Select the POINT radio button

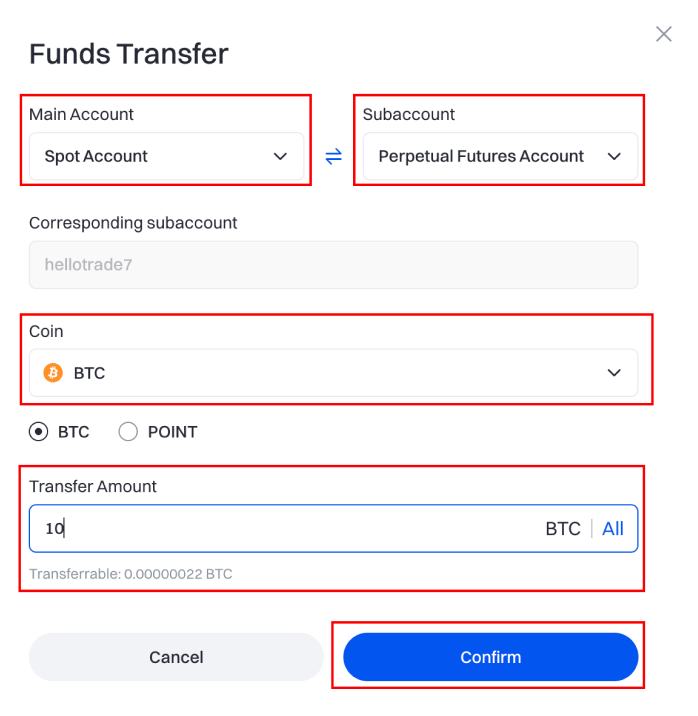(128, 432)
